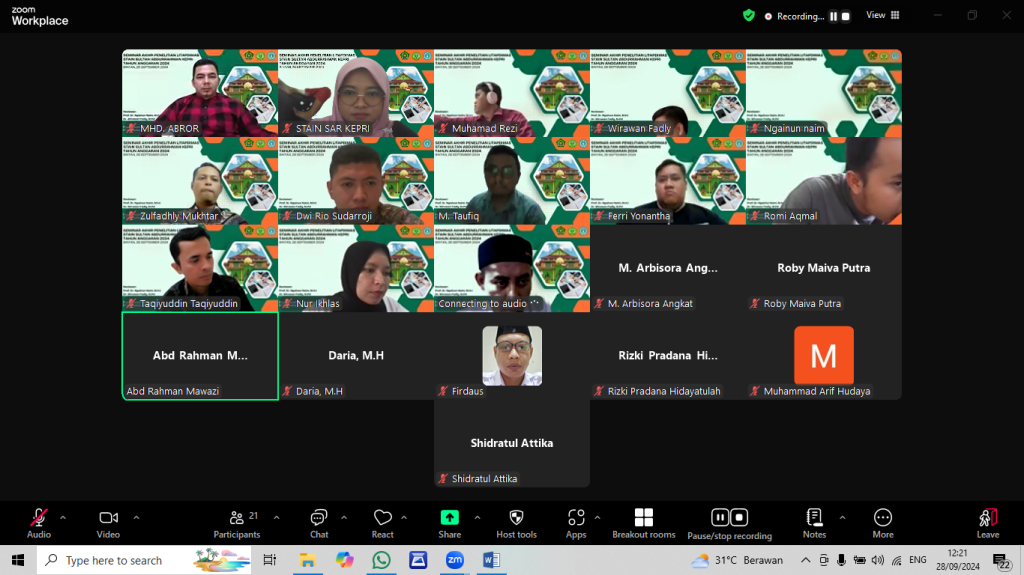Open the Notes icon

pos(814,524)
